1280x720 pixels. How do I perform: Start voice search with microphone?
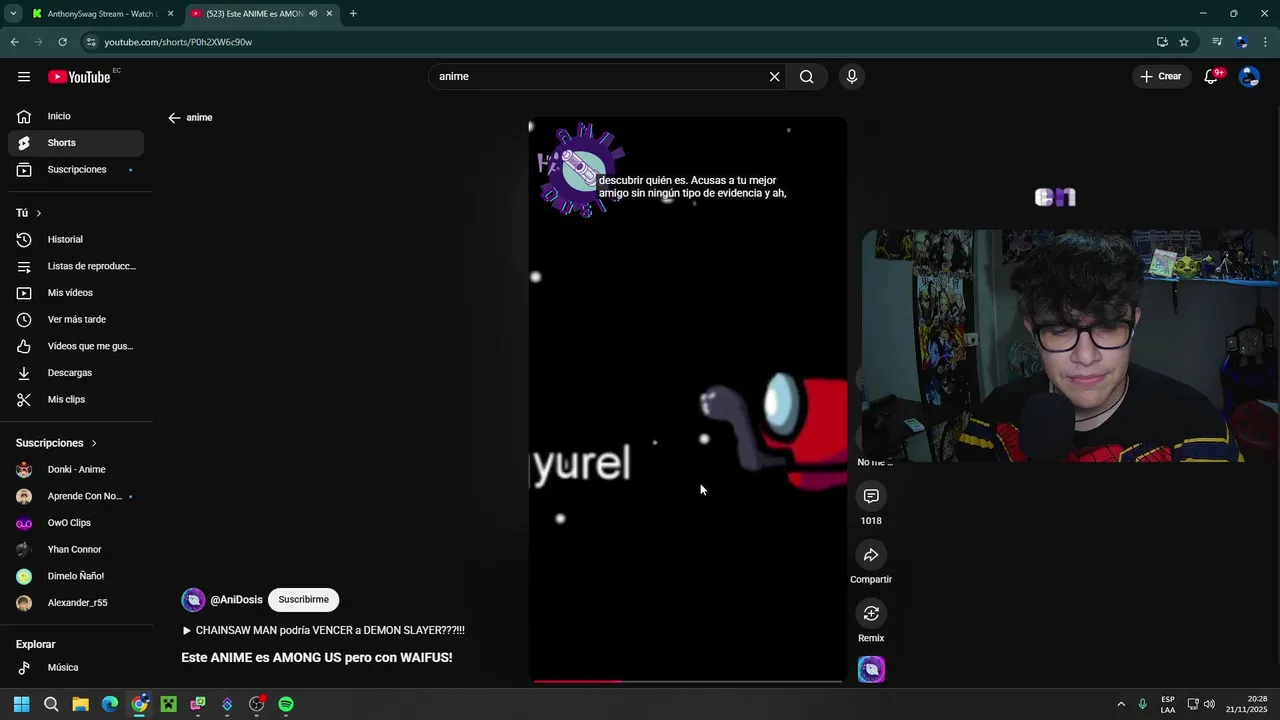[x=852, y=77]
